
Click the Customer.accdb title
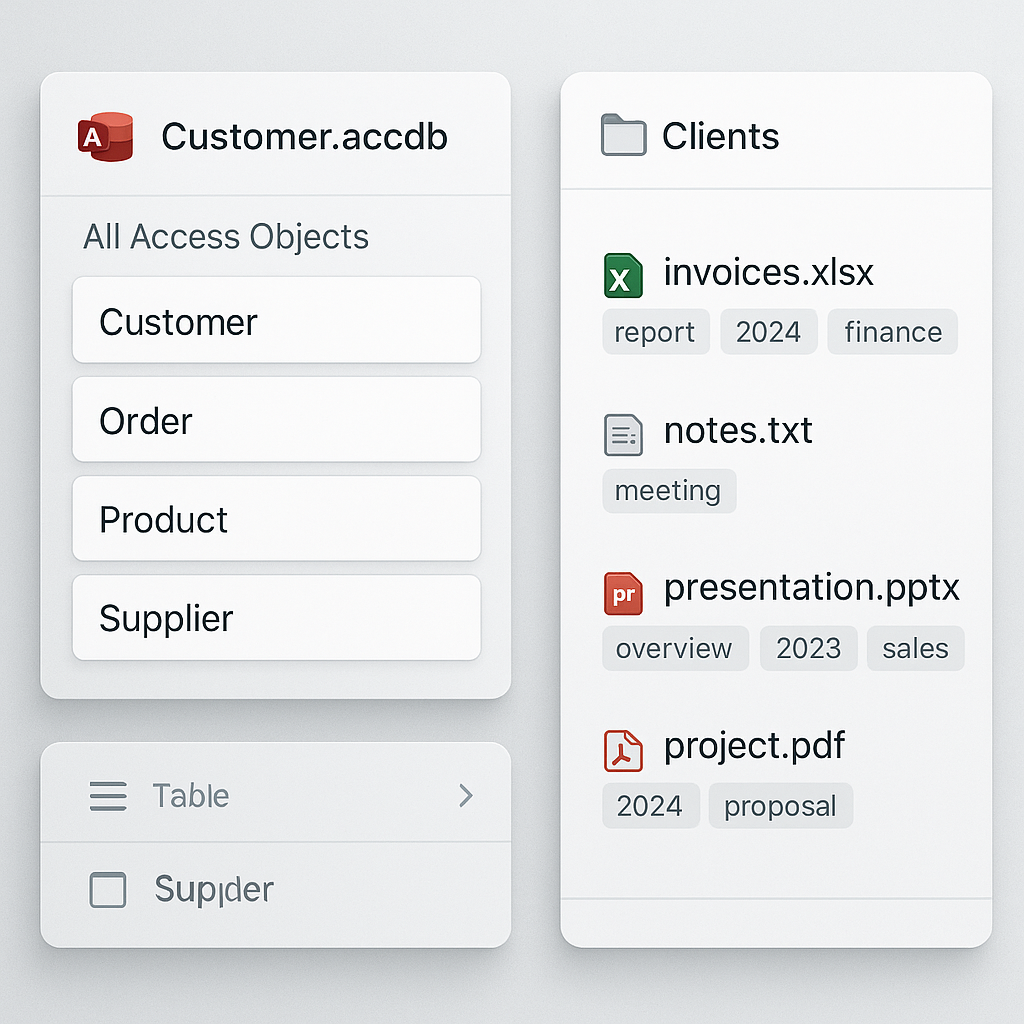point(304,136)
